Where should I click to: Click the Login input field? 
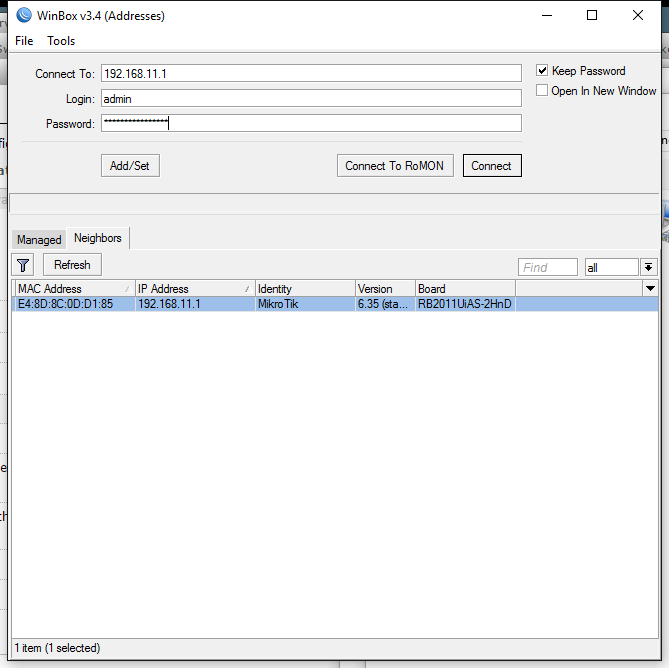[311, 99]
